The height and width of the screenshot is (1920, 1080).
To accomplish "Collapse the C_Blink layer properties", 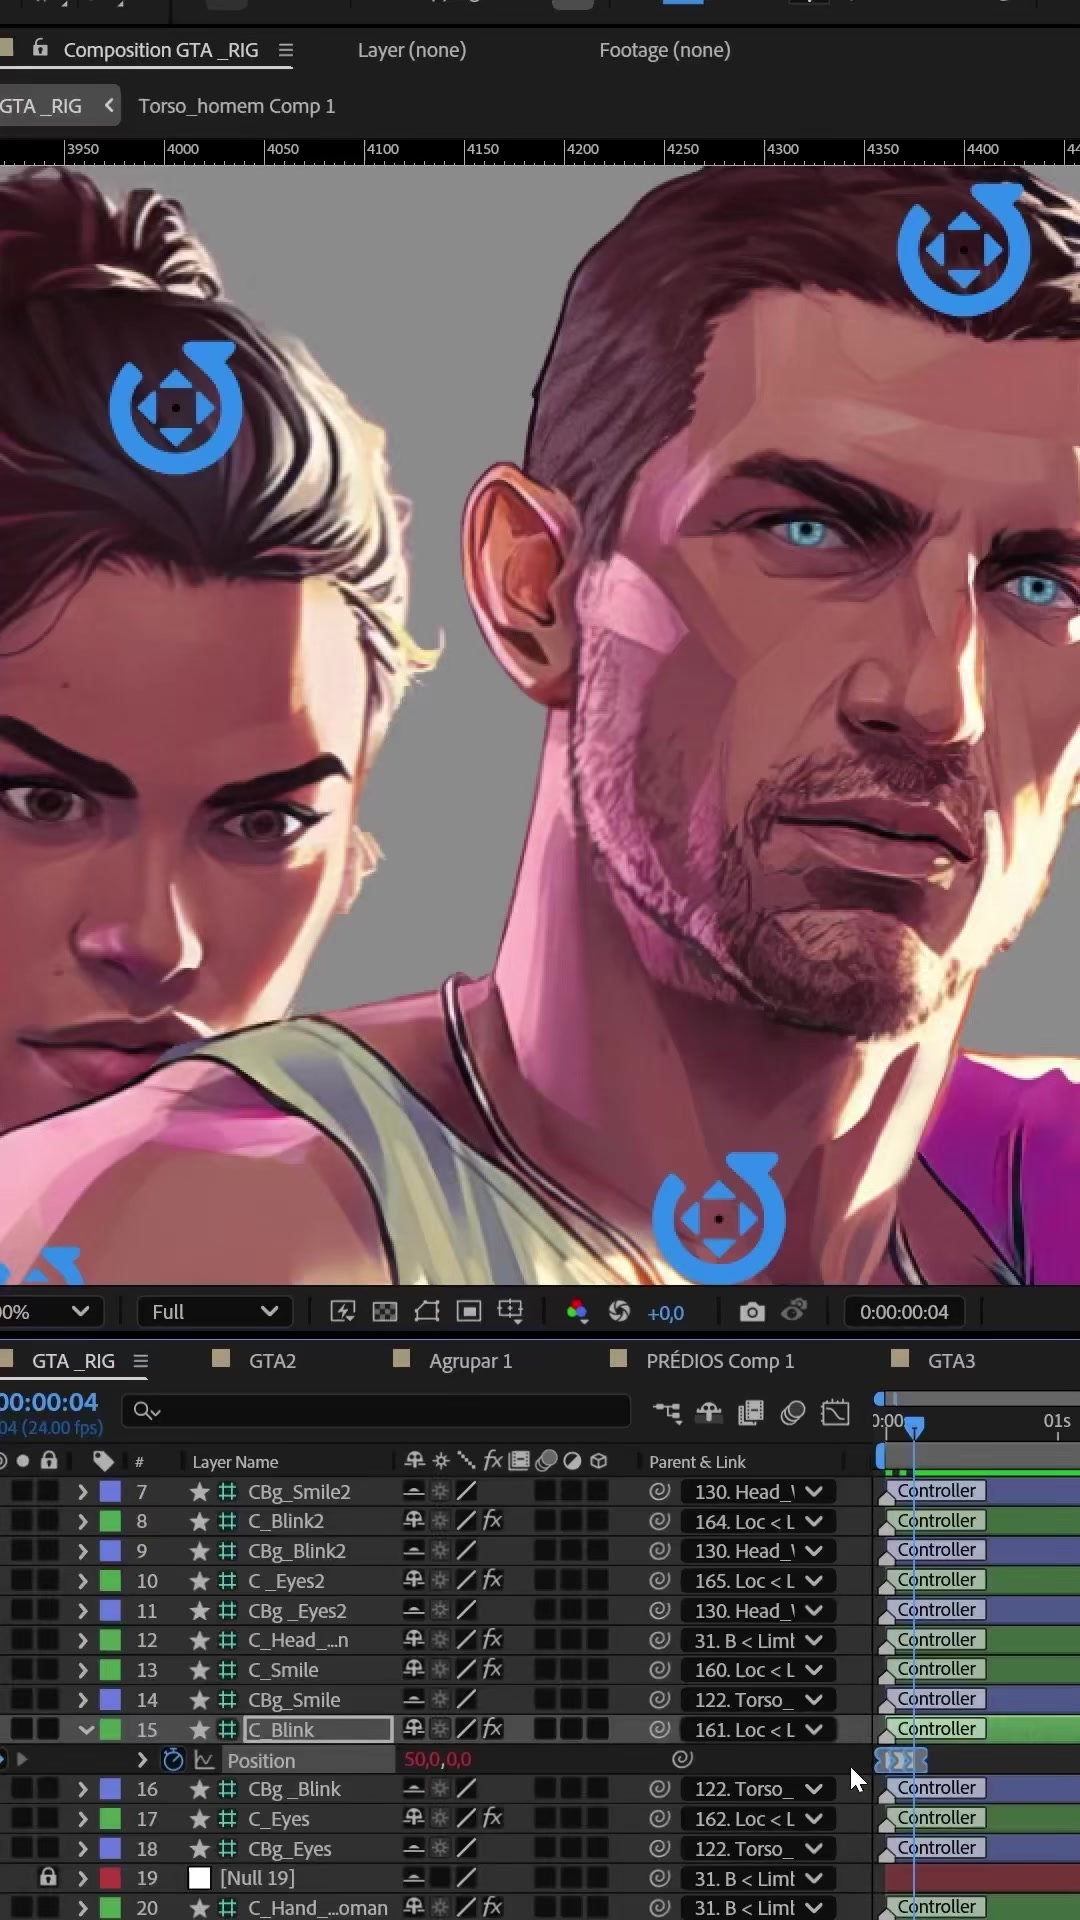I will pyautogui.click(x=85, y=1730).
